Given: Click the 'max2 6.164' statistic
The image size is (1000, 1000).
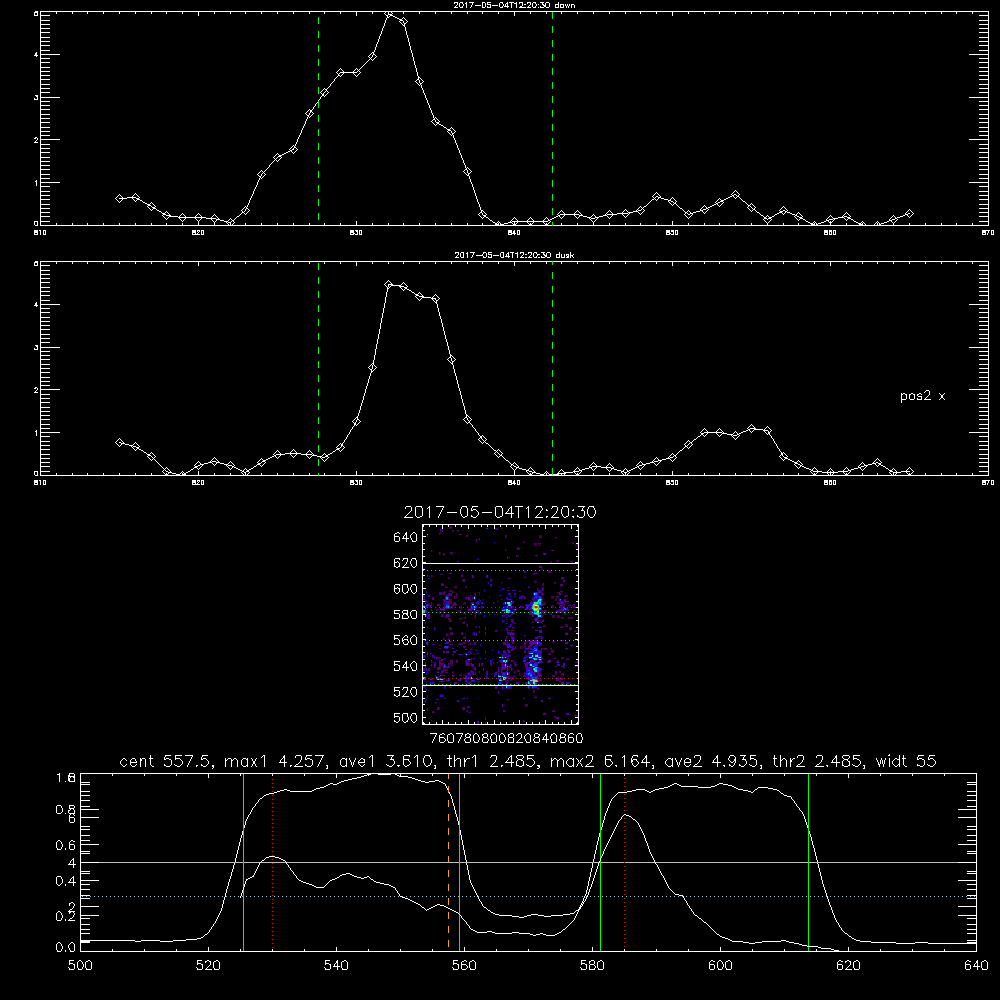Looking at the screenshot, I should click(600, 761).
